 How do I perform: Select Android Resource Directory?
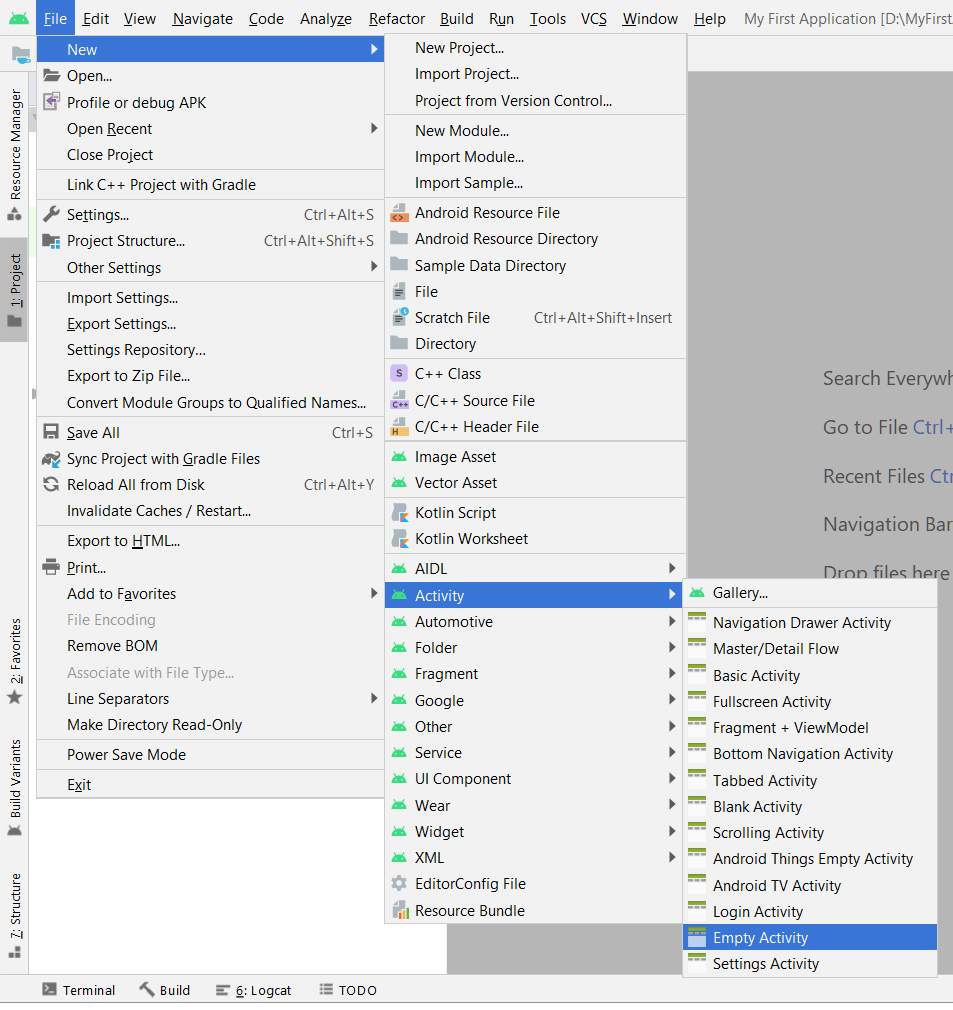pos(535,238)
